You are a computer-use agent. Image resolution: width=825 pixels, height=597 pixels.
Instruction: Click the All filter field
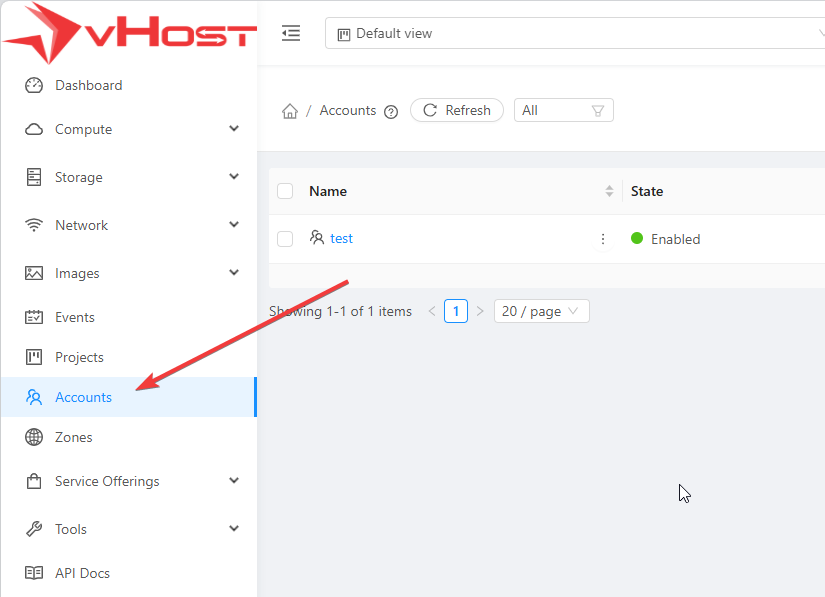(563, 110)
